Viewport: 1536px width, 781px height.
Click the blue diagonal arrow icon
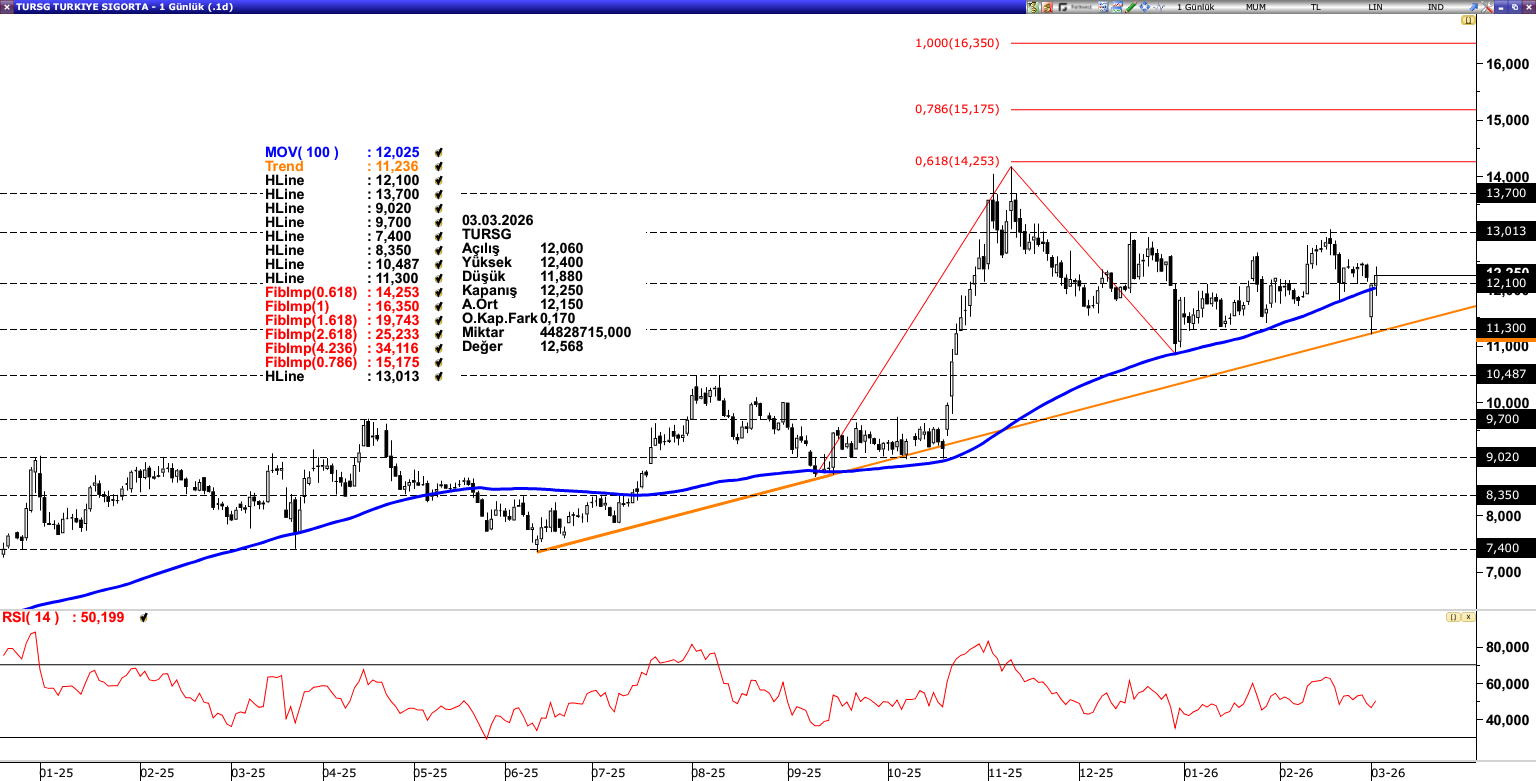coord(1474,7)
